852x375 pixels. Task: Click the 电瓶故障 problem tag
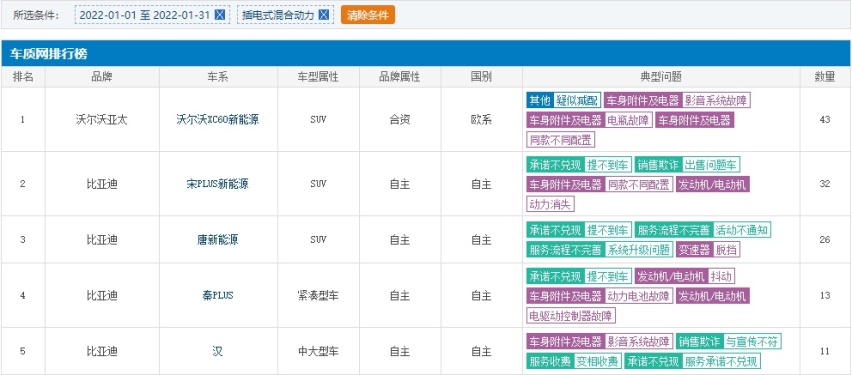[628, 120]
